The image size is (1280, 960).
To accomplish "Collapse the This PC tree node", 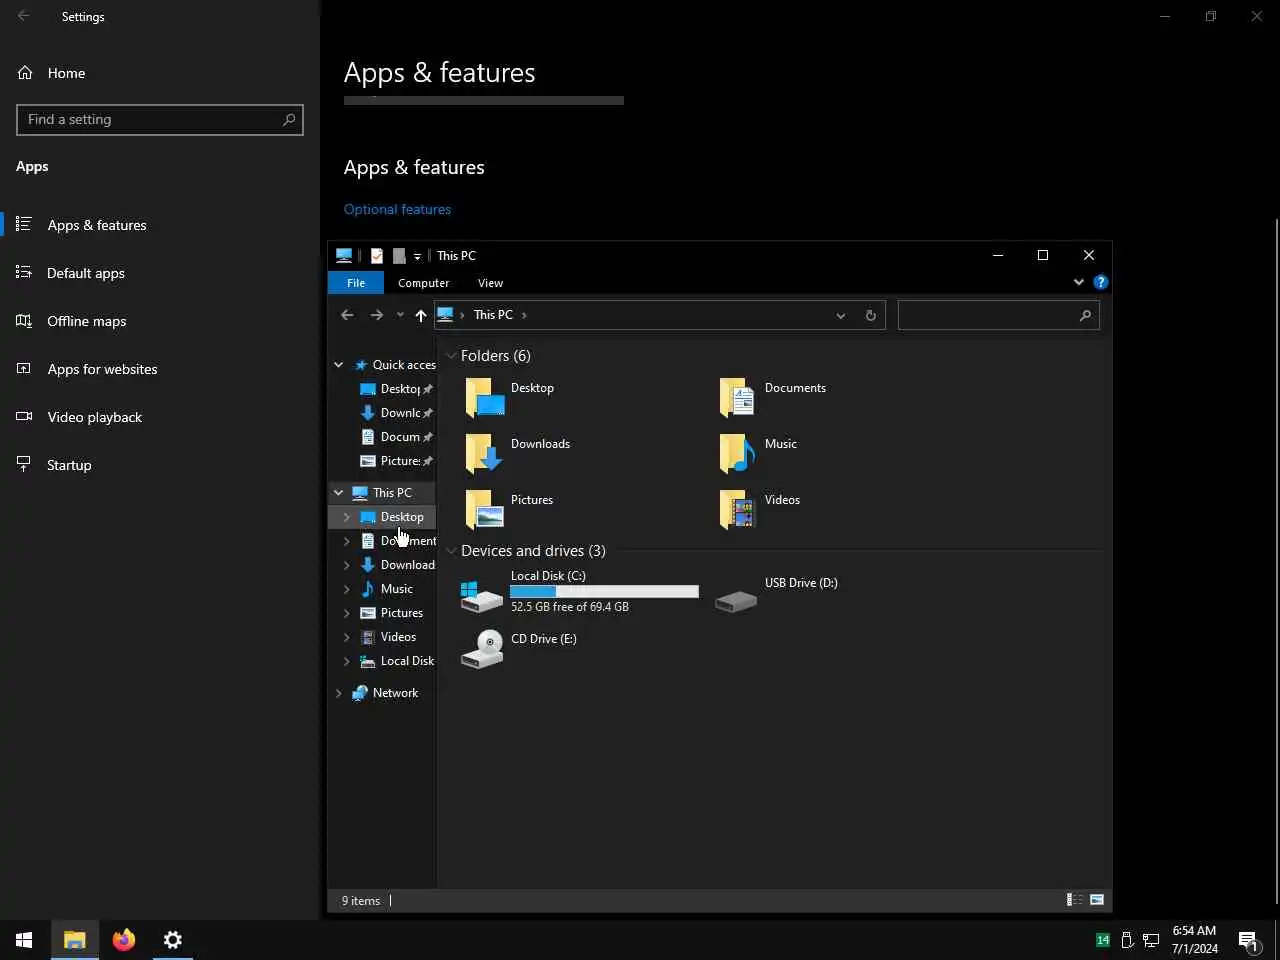I will [339, 493].
